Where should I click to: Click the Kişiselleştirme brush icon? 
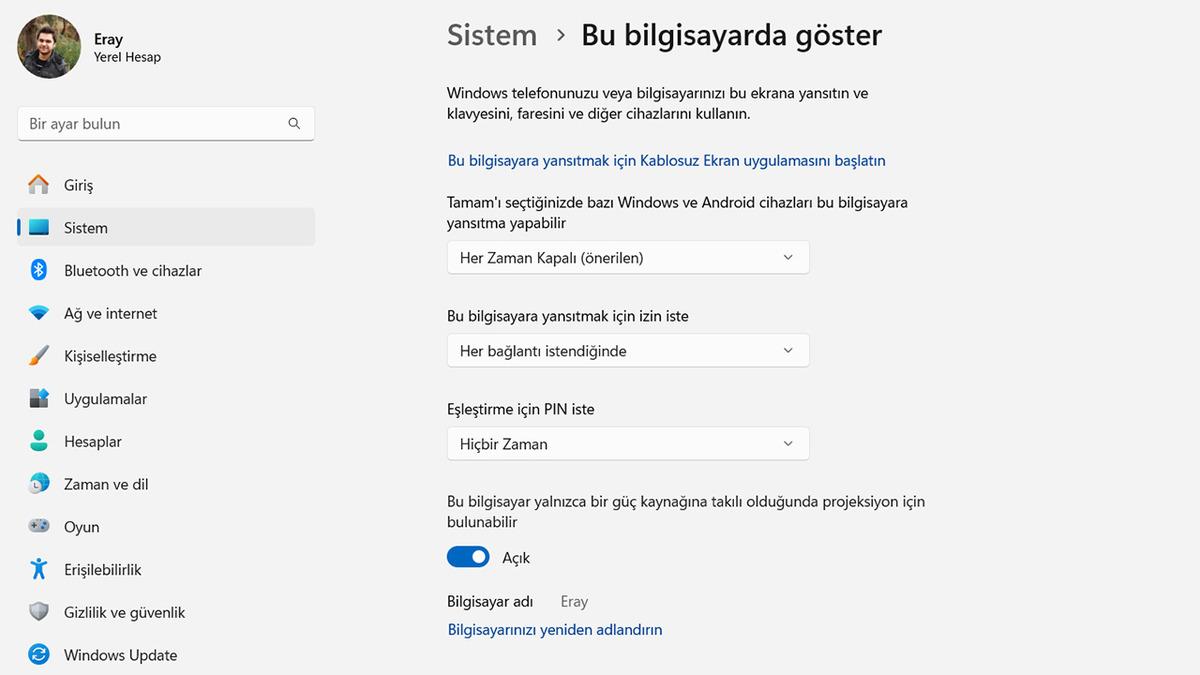37,355
